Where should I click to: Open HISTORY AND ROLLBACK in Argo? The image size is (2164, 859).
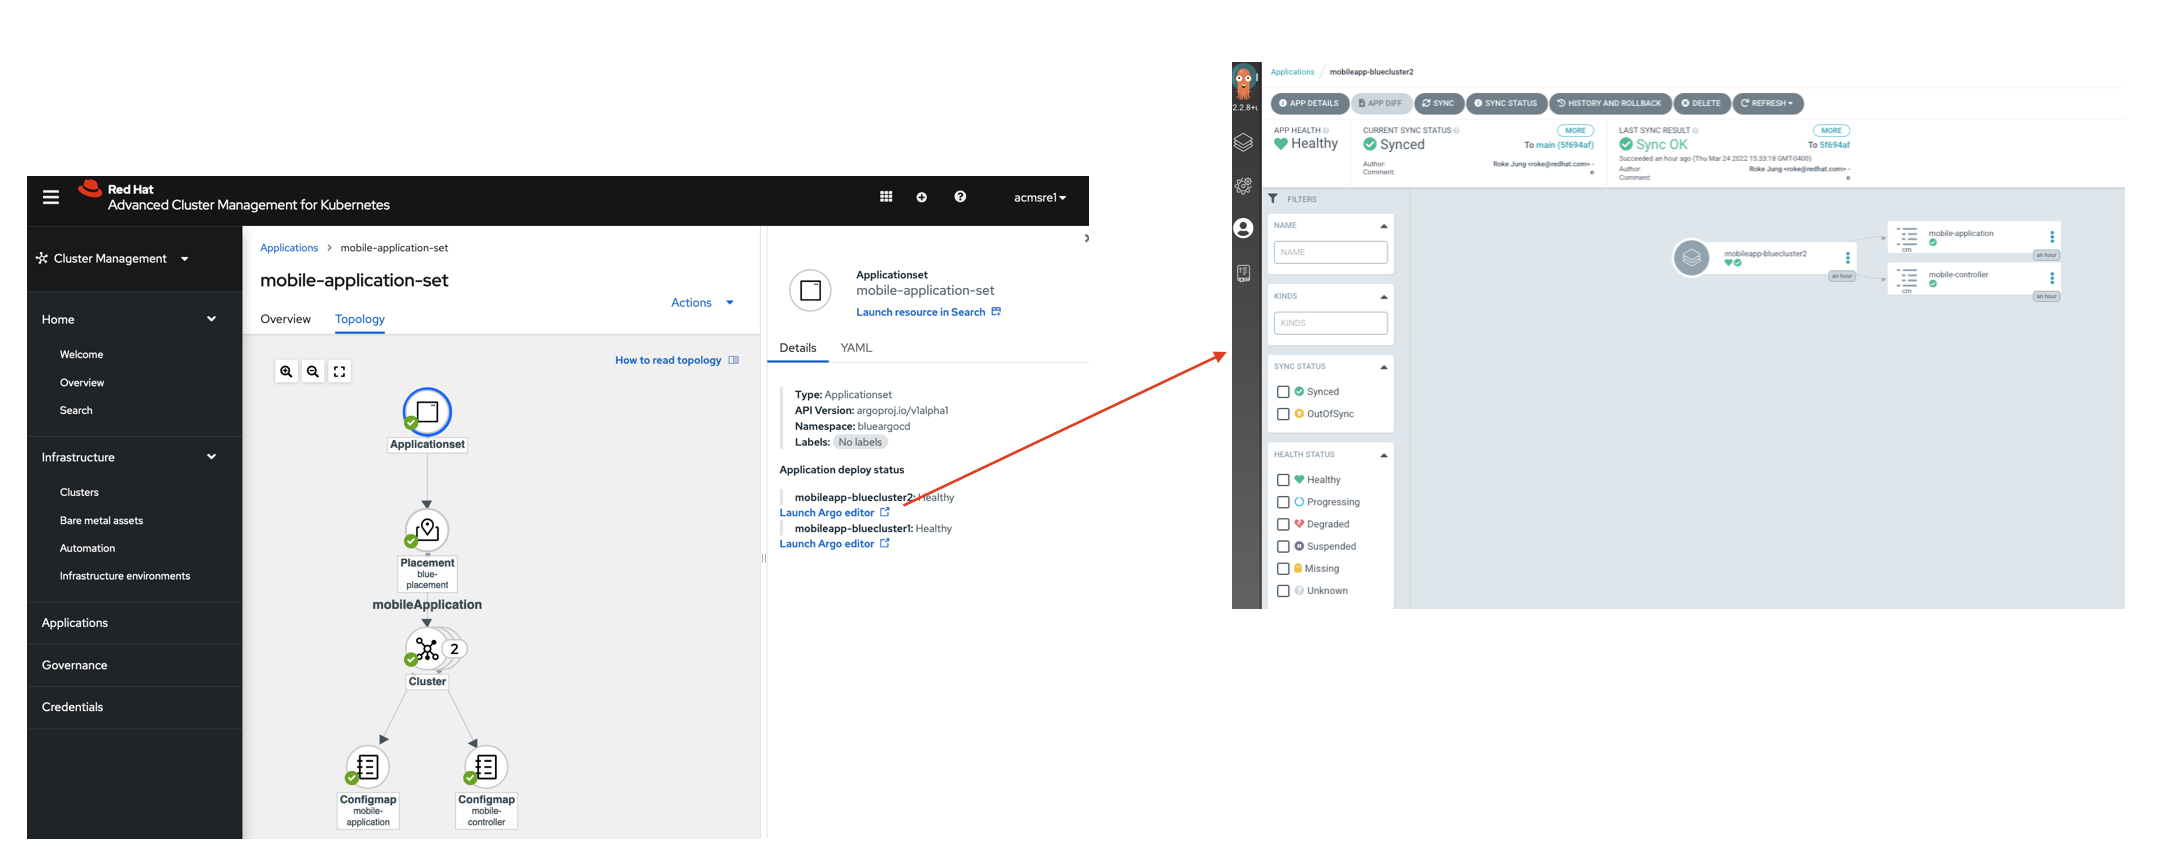(1609, 103)
